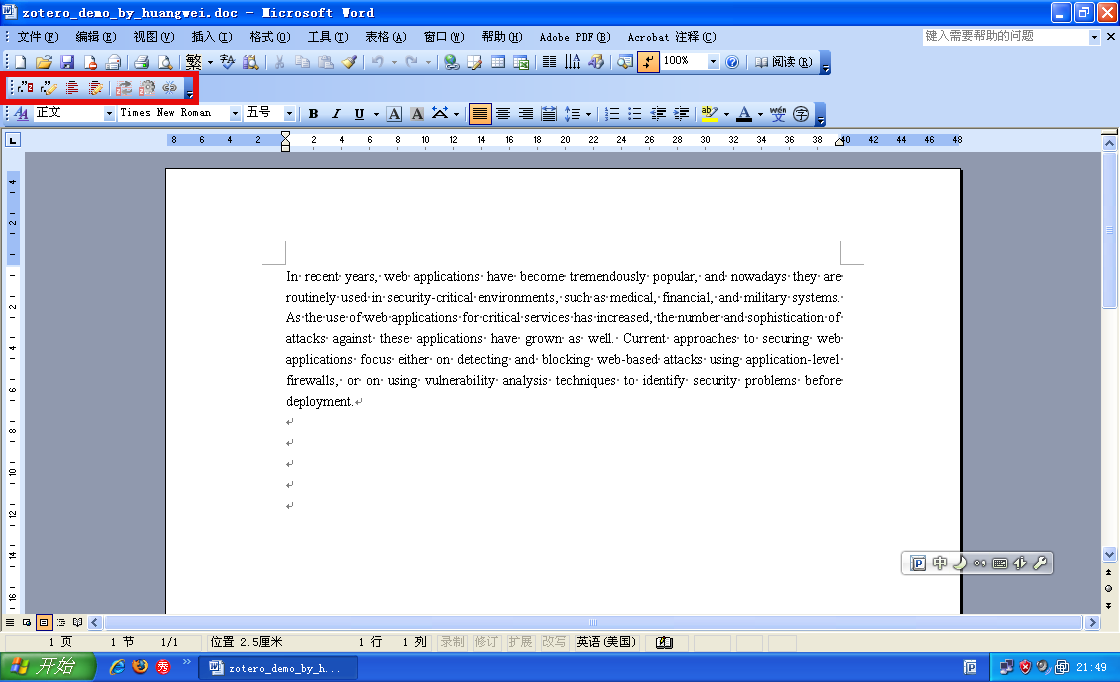1120x682 pixels.
Task: Apply numbered list formatting
Action: click(611, 114)
